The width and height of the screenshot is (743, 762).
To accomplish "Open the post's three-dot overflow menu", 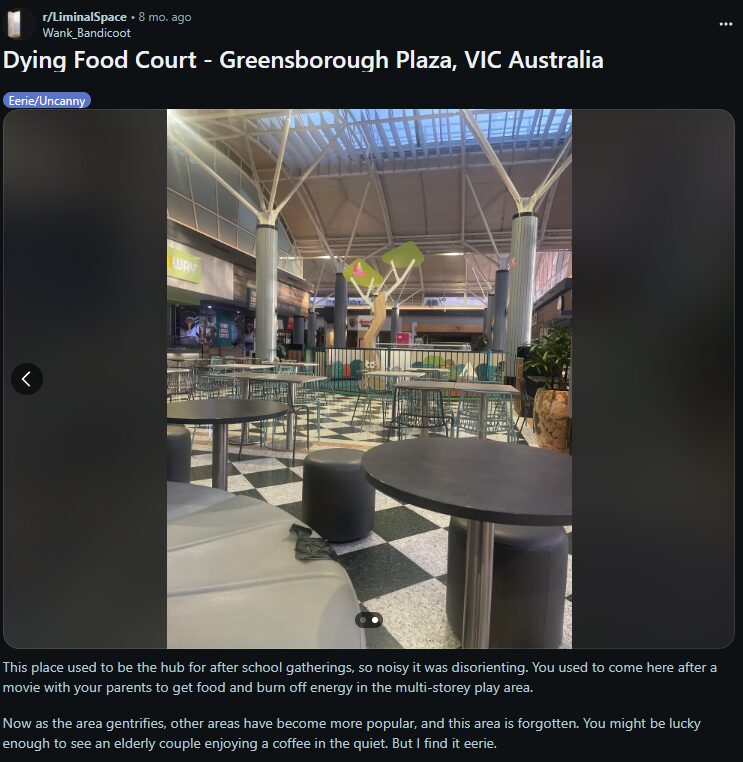I will pos(726,24).
